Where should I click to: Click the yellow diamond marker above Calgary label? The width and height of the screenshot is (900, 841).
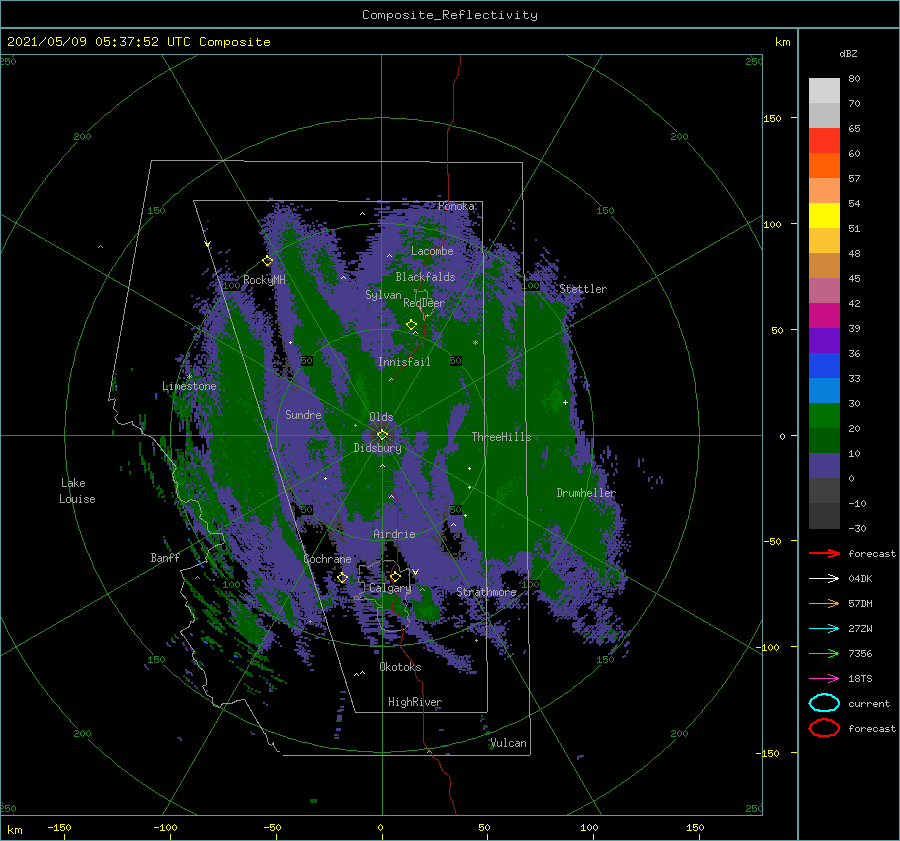pos(395,576)
